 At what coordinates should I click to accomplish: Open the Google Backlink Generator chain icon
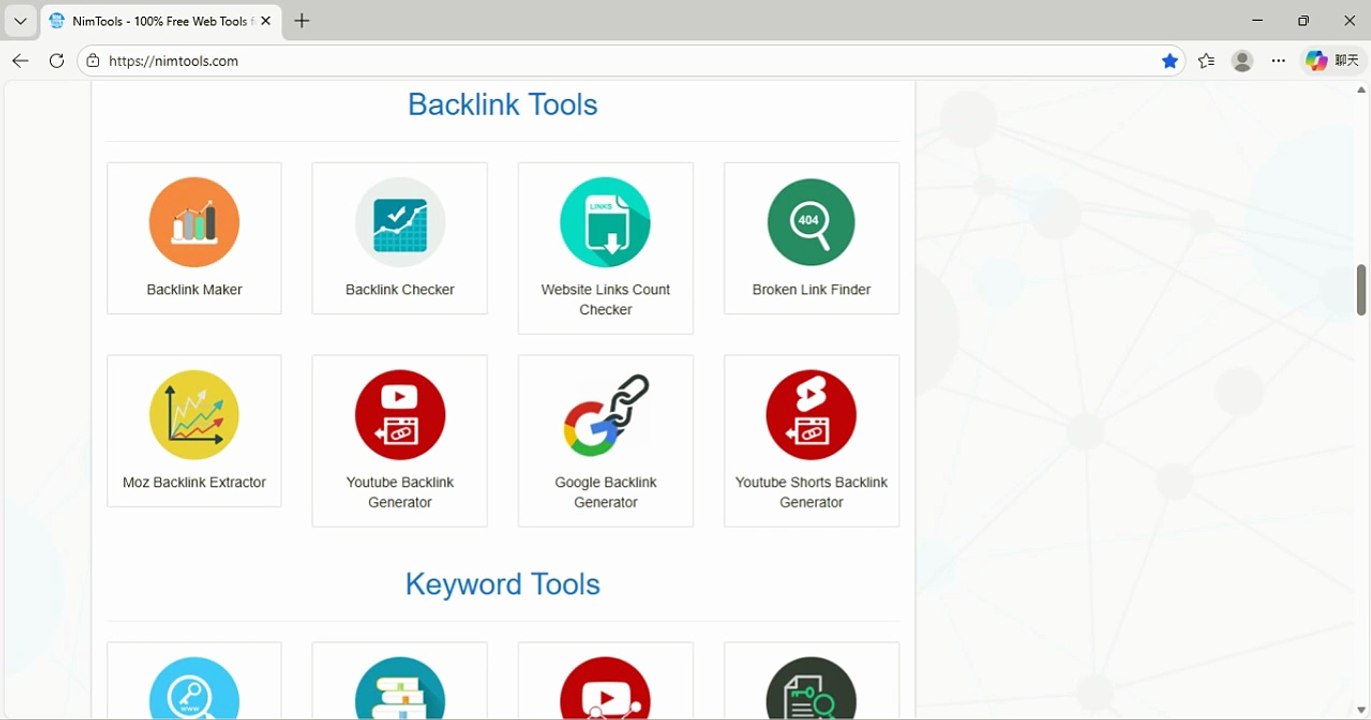605,415
